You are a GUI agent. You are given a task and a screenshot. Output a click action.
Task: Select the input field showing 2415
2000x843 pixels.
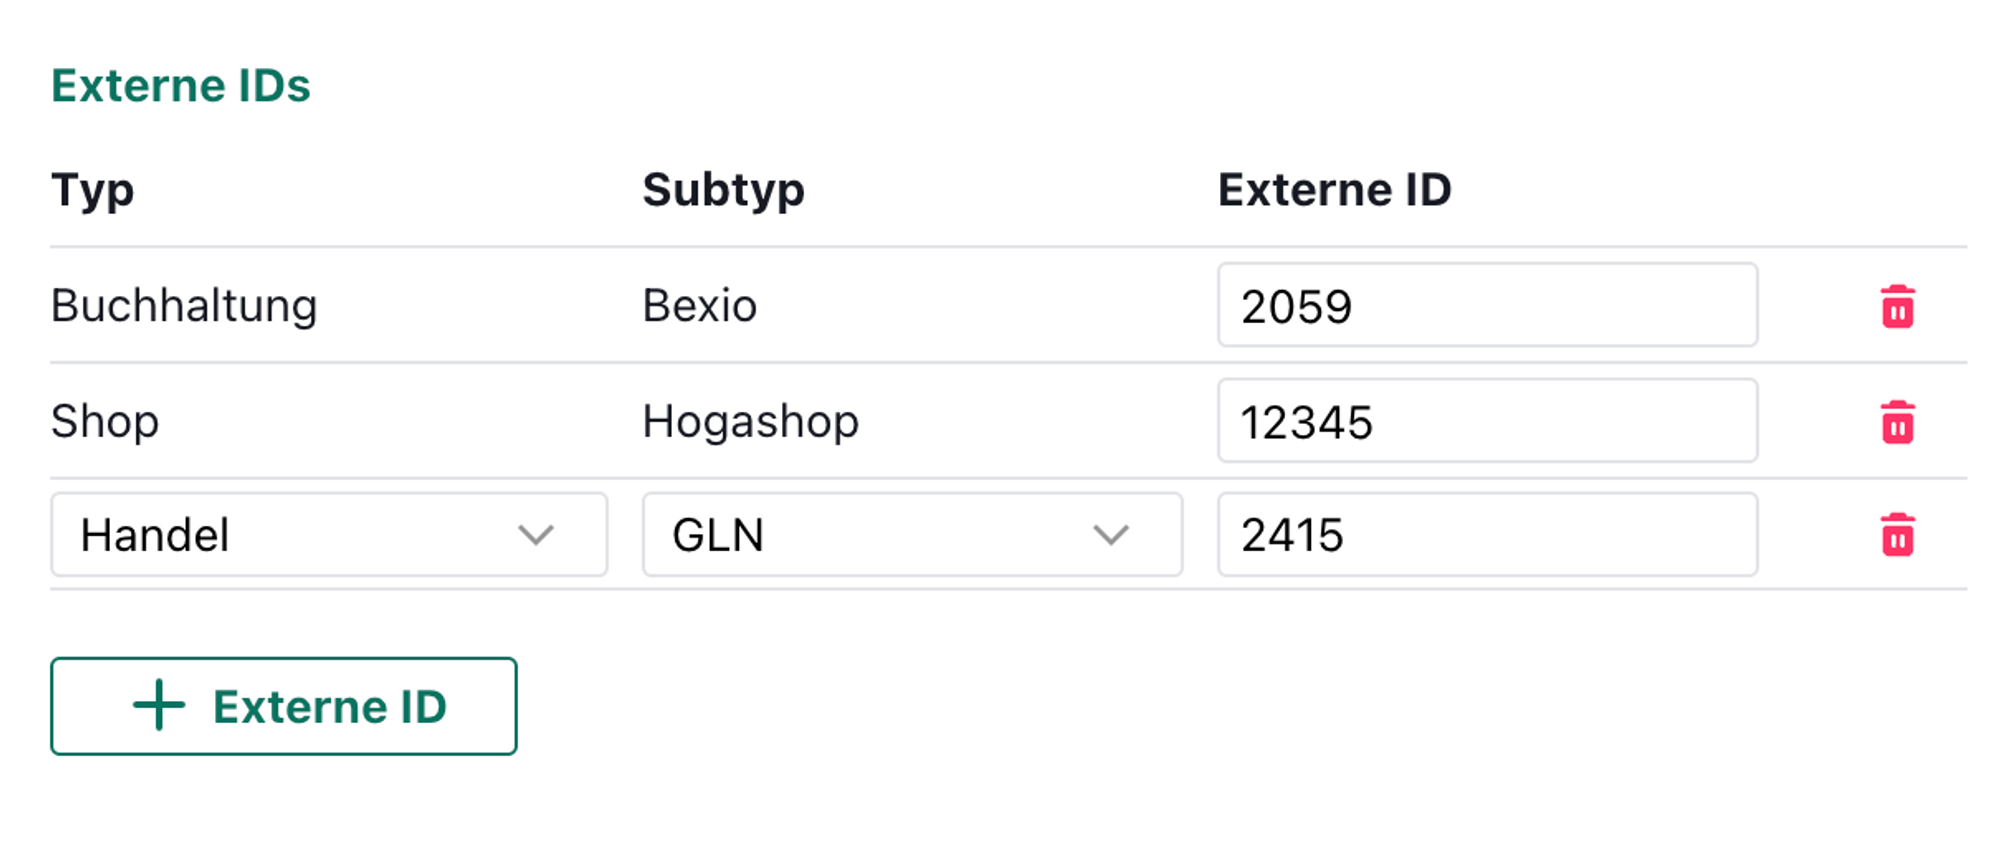coord(1486,535)
